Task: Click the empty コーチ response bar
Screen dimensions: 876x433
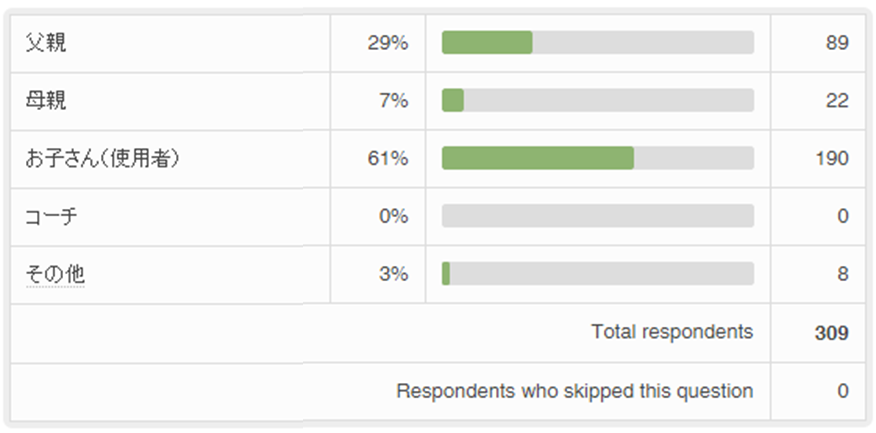Action: (x=597, y=216)
